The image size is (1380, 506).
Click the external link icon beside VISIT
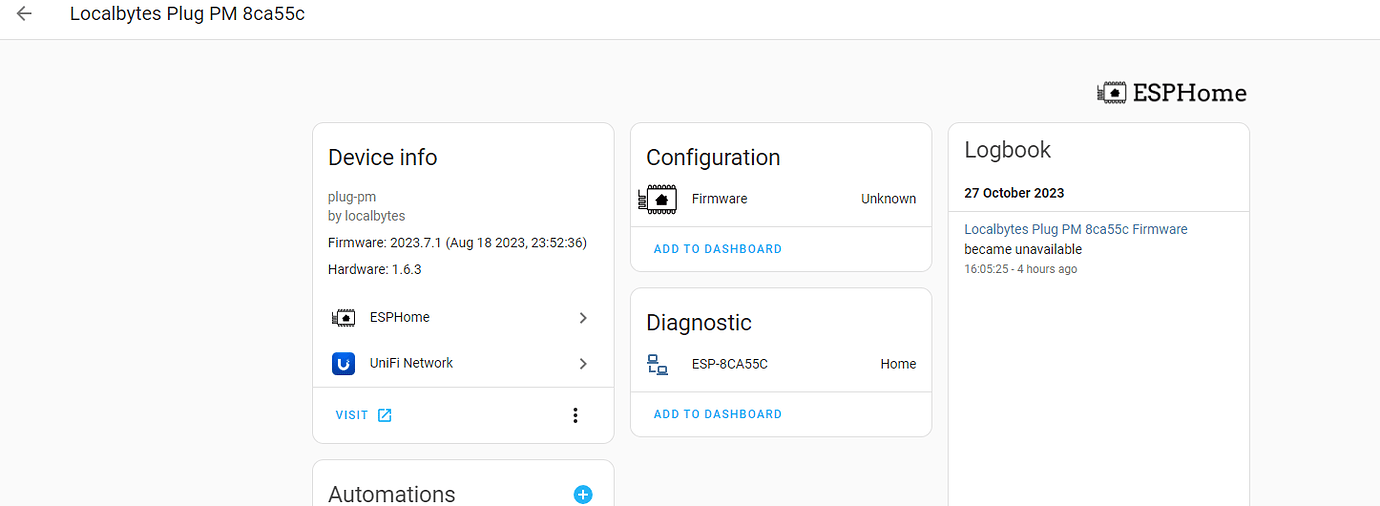pyautogui.click(x=385, y=415)
